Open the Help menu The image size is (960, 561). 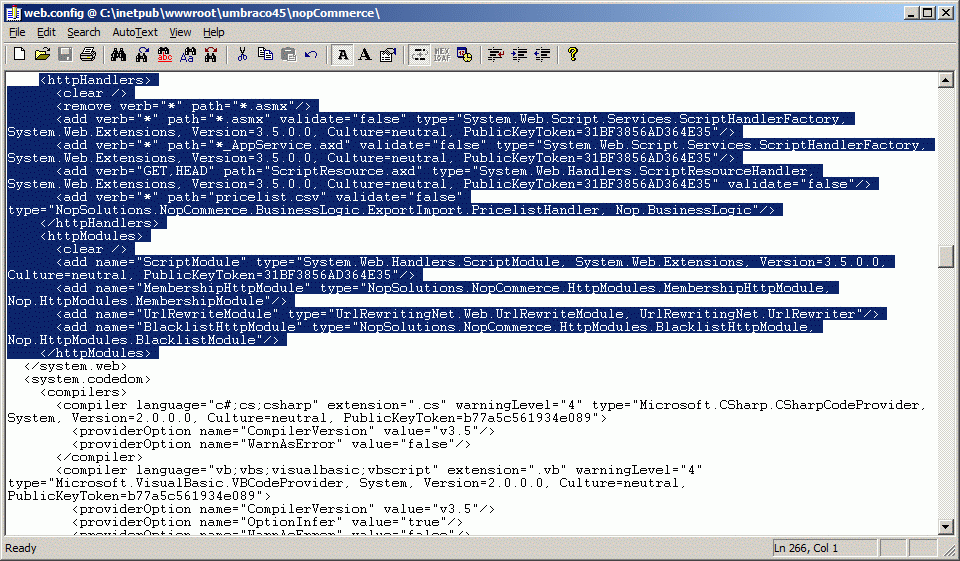(x=214, y=32)
